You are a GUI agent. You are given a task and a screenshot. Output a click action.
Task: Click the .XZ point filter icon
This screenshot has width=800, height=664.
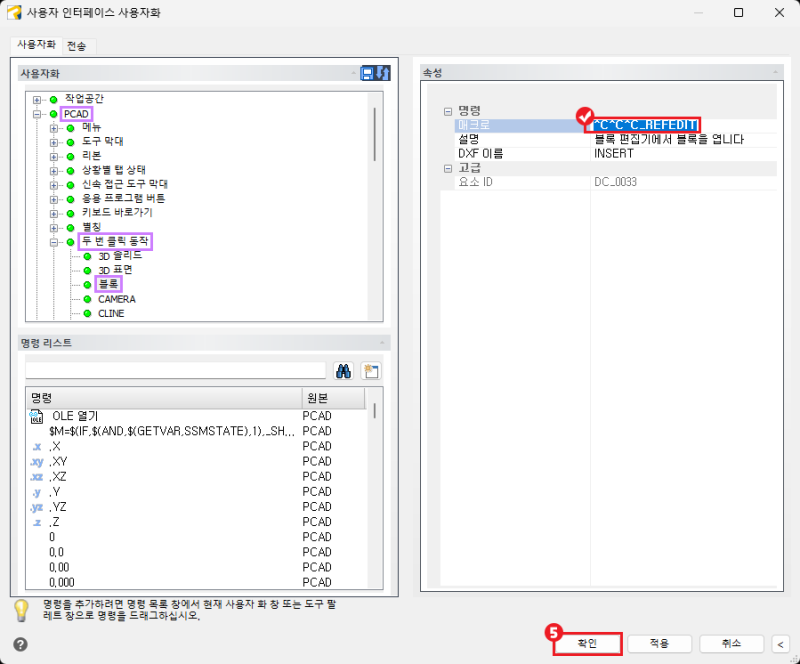(x=37, y=477)
